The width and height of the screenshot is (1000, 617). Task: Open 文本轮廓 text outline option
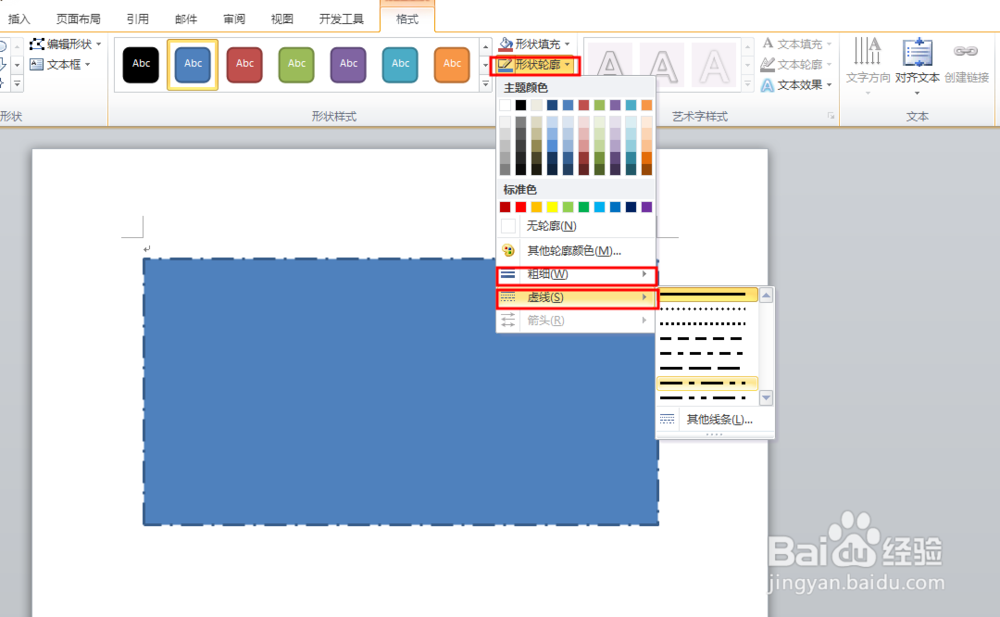click(797, 64)
